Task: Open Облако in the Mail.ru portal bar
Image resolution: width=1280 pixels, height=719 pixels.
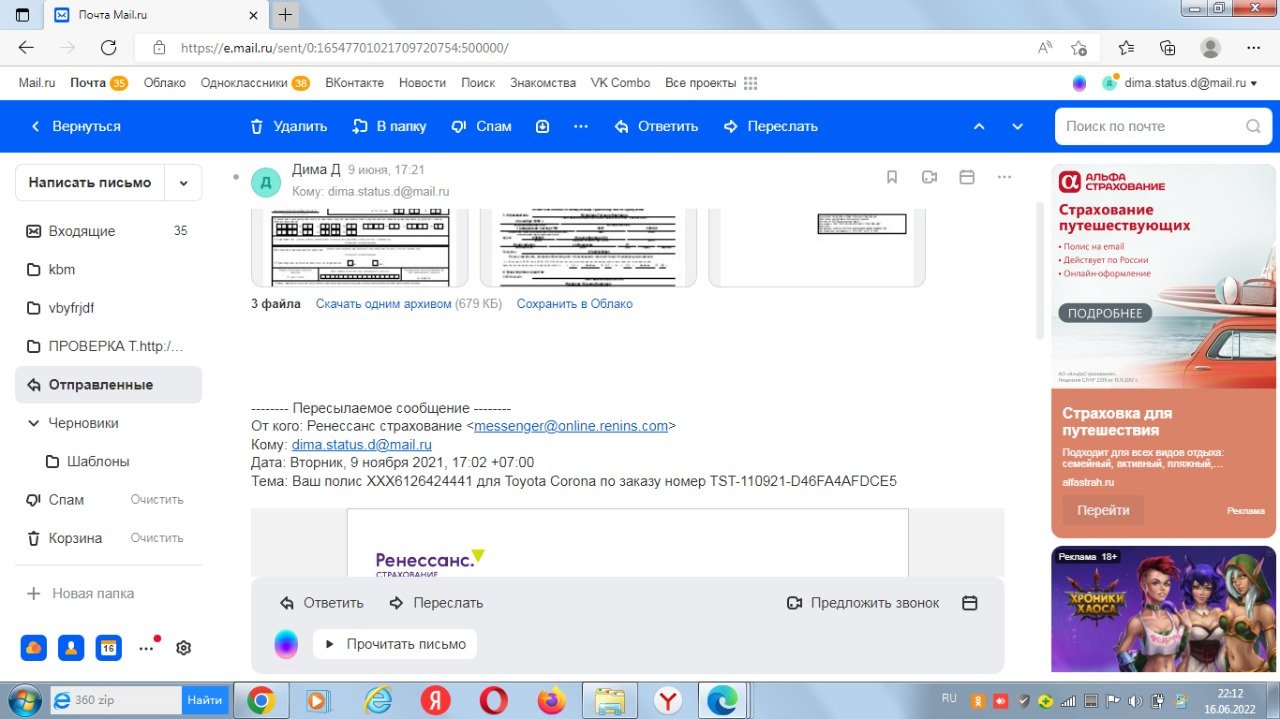Action: [x=165, y=83]
